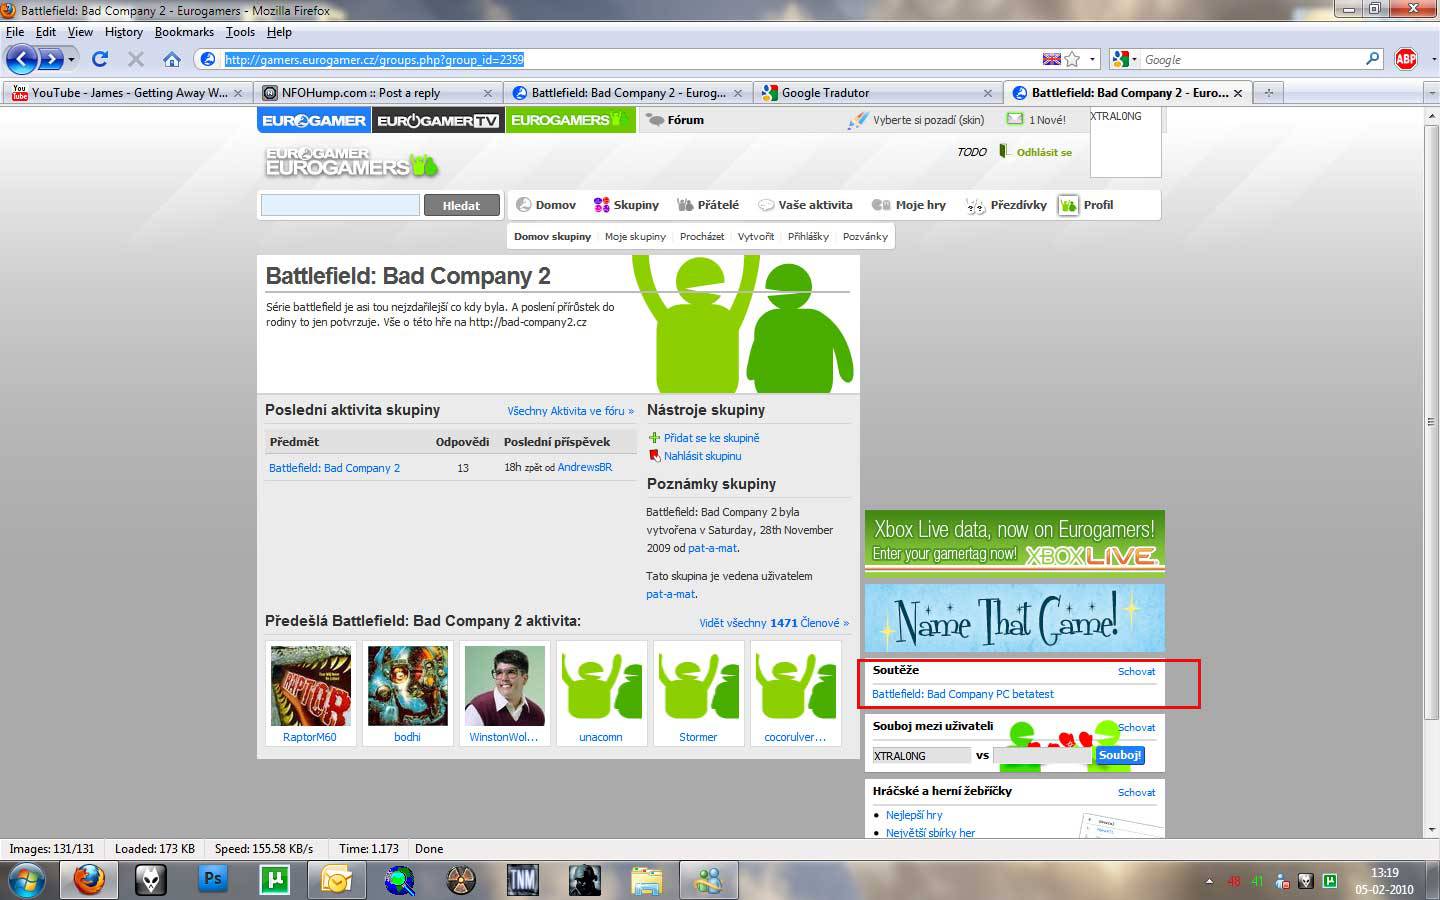Switch to the YouTube James tab

click(x=126, y=93)
